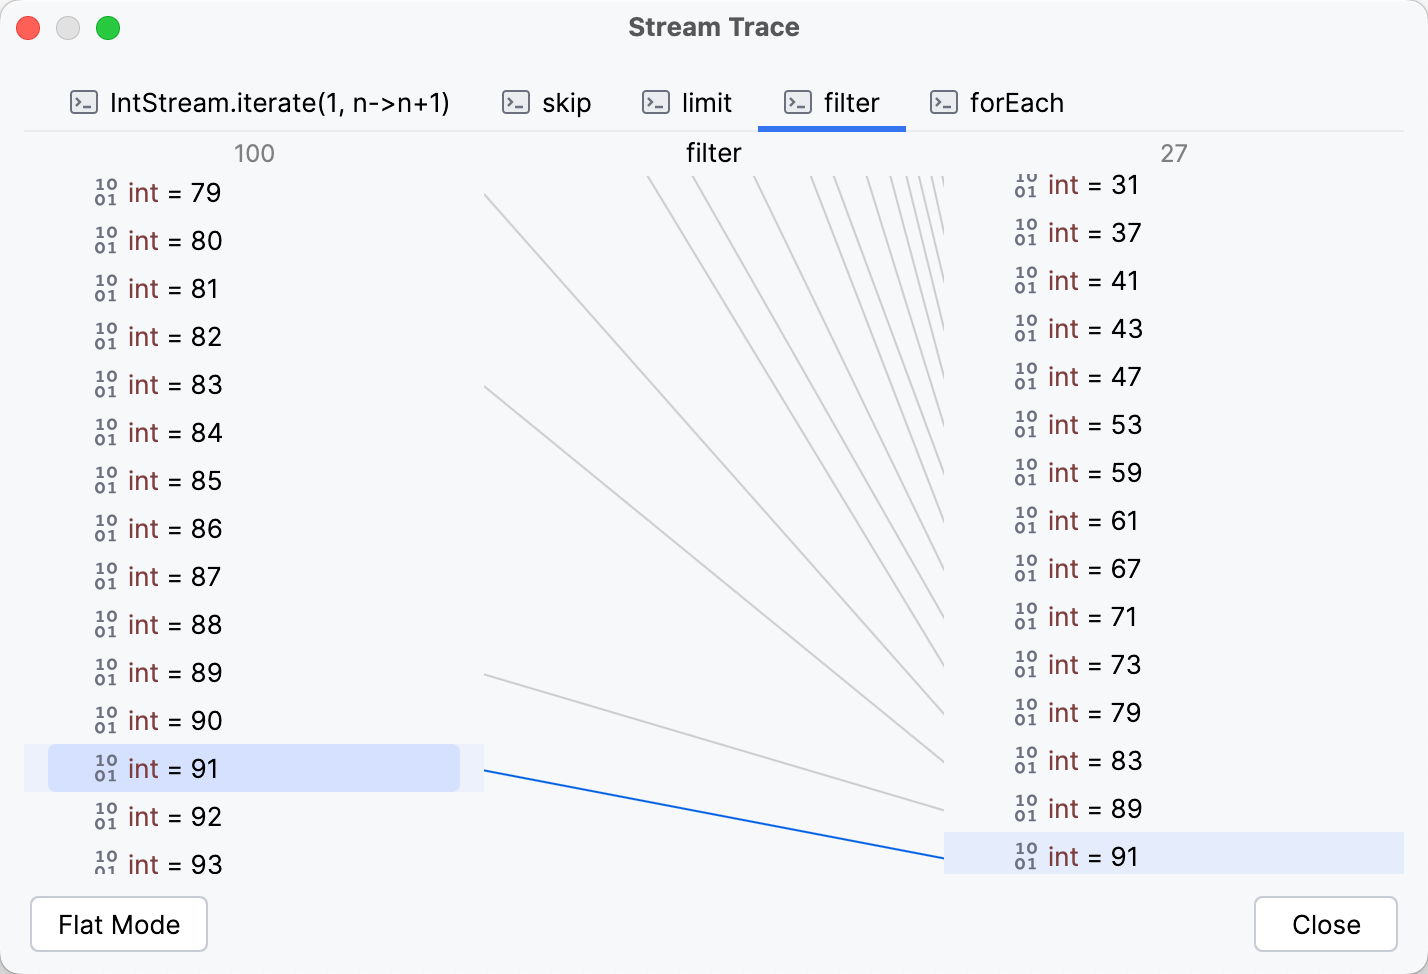Click the int type icon beside the right-side int = 91
1428x974 pixels.
[x=1025, y=856]
